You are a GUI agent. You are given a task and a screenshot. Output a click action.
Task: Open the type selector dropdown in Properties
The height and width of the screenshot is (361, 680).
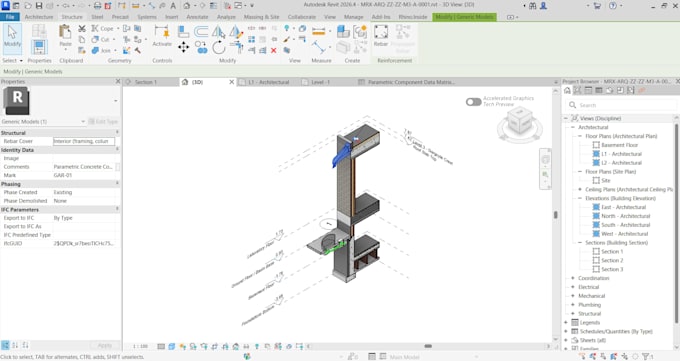[115, 101]
